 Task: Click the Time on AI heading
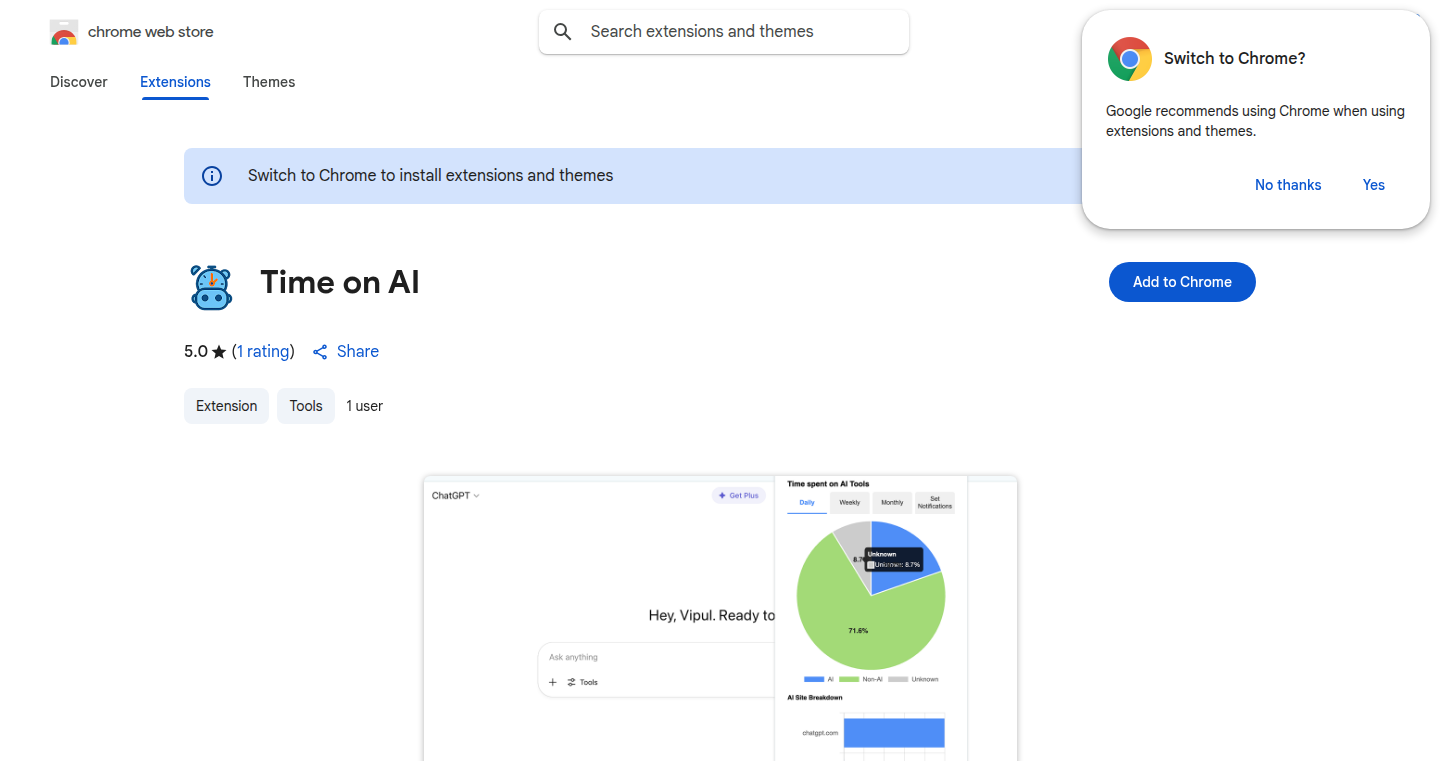(x=340, y=283)
